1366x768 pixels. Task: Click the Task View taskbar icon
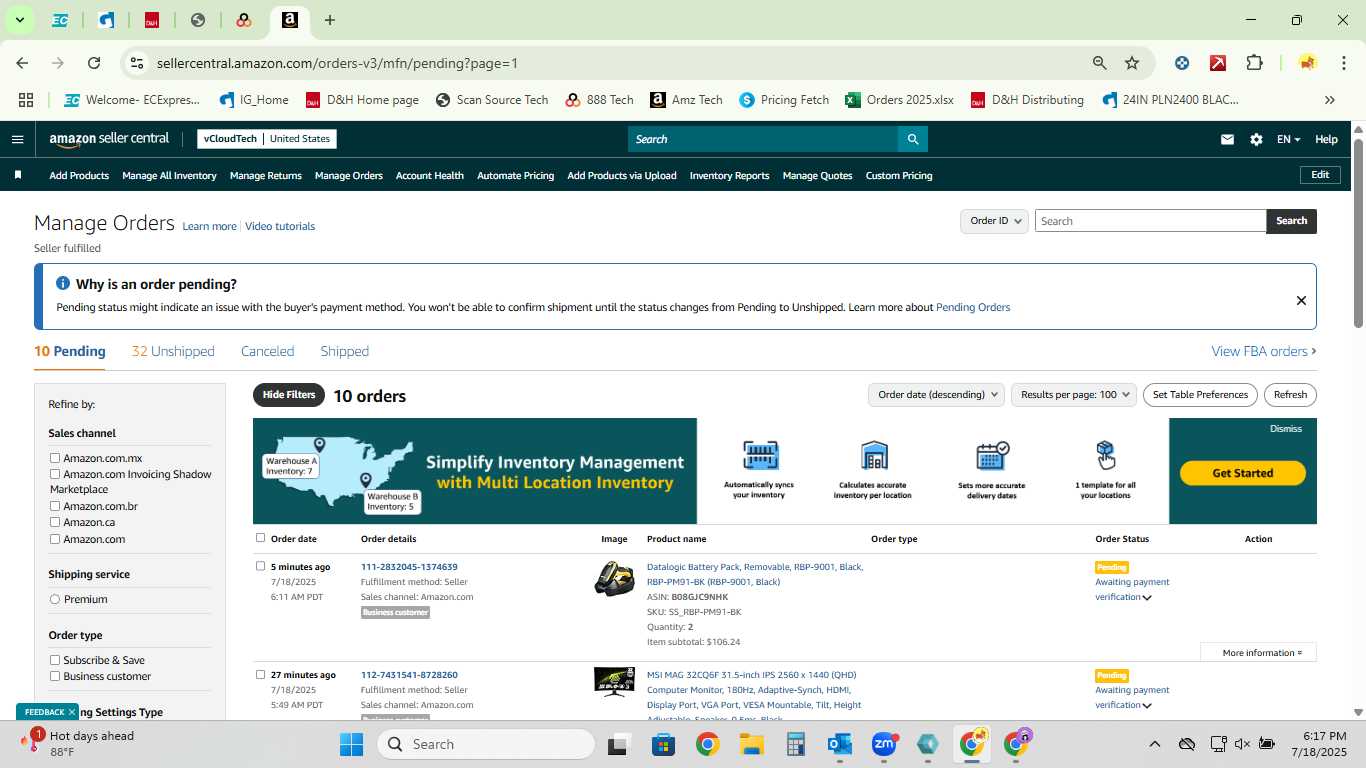point(619,744)
